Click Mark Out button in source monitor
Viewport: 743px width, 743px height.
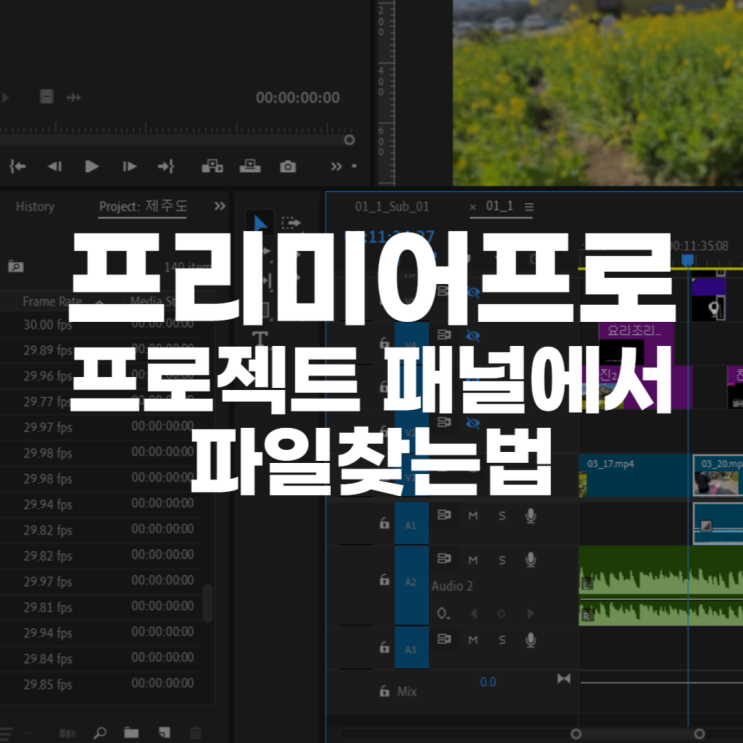pyautogui.click(x=166, y=166)
